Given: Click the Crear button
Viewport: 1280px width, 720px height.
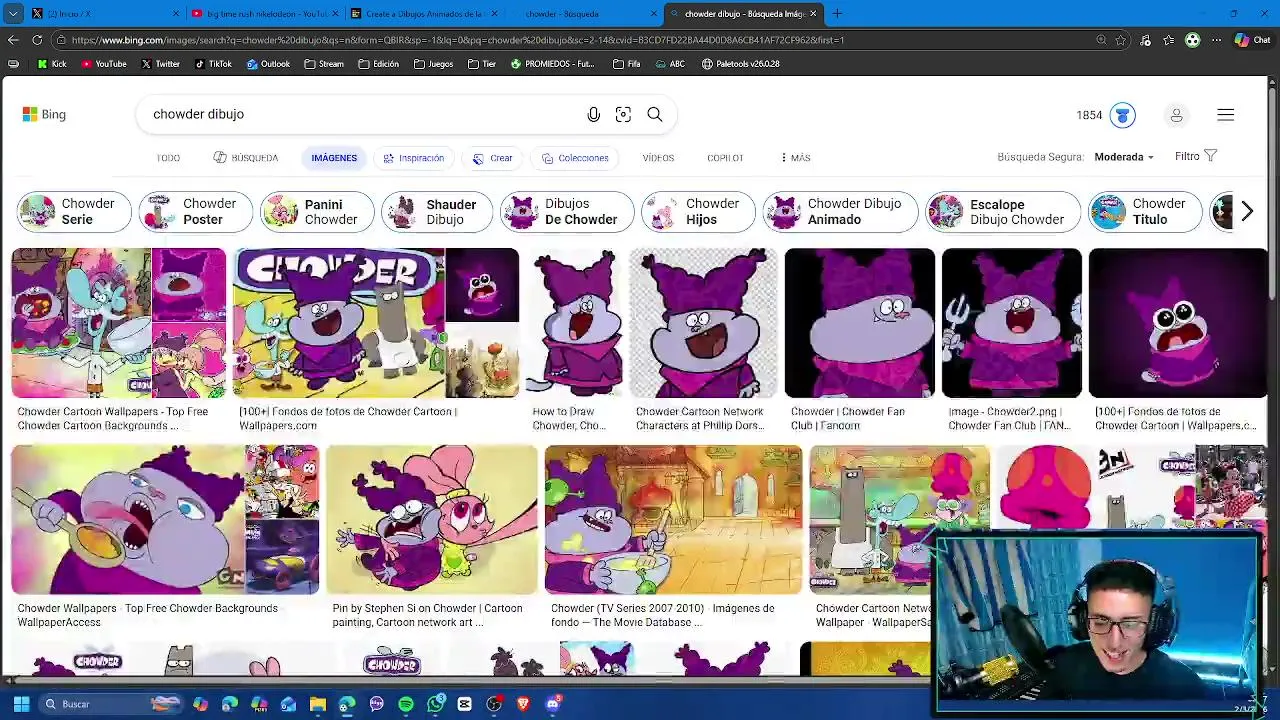Looking at the screenshot, I should [x=493, y=158].
